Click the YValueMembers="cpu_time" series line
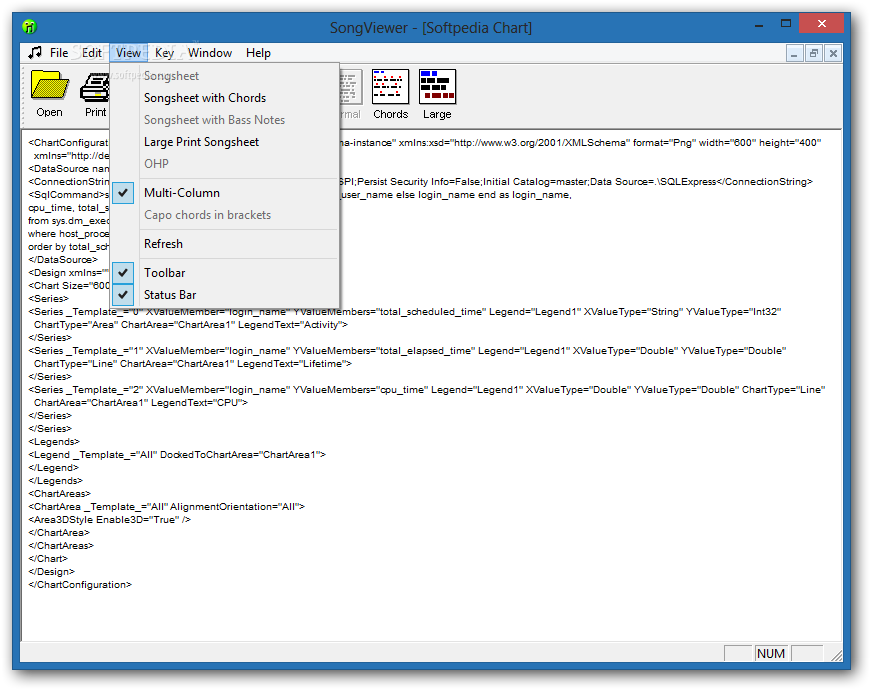This screenshot has height=690, width=871. 427,389
